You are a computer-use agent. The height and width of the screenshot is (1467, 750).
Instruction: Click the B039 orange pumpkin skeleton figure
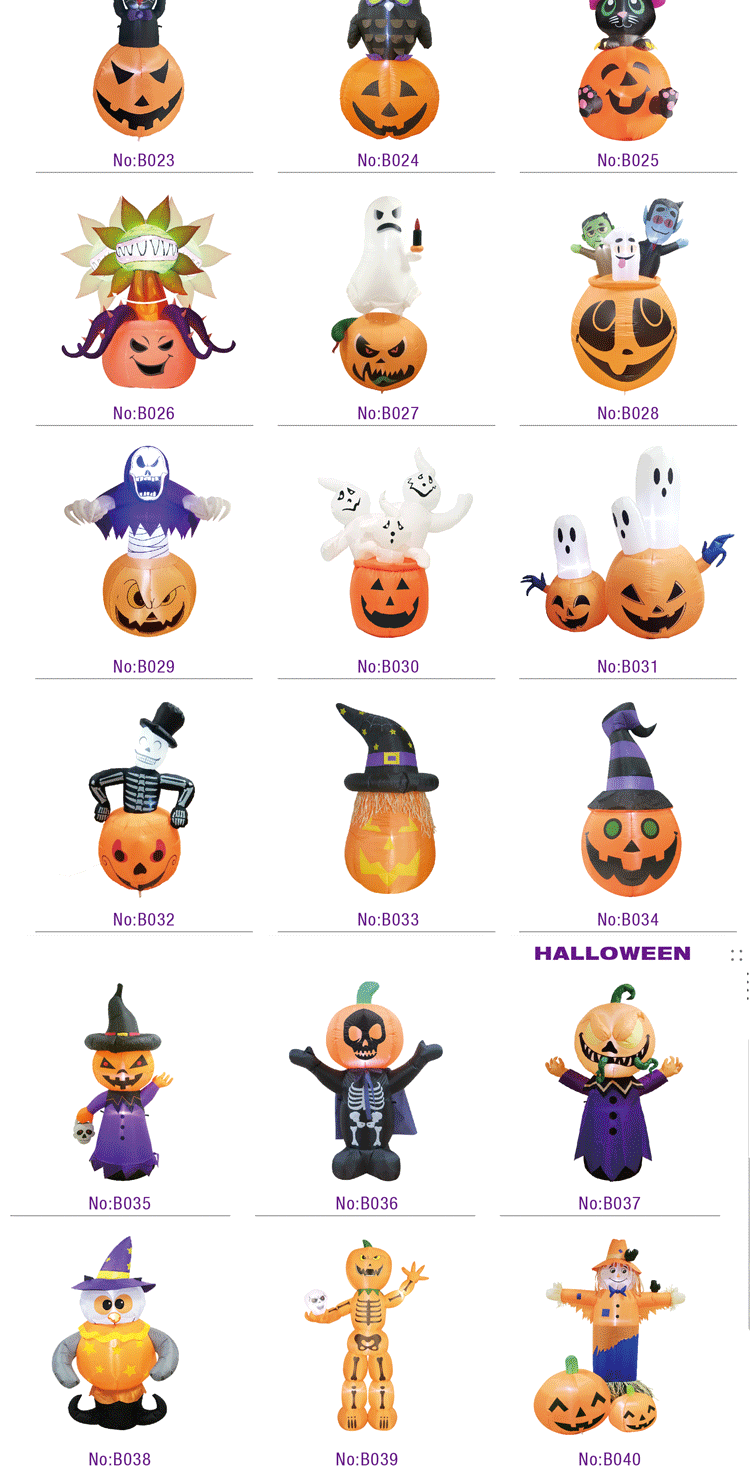point(366,1336)
